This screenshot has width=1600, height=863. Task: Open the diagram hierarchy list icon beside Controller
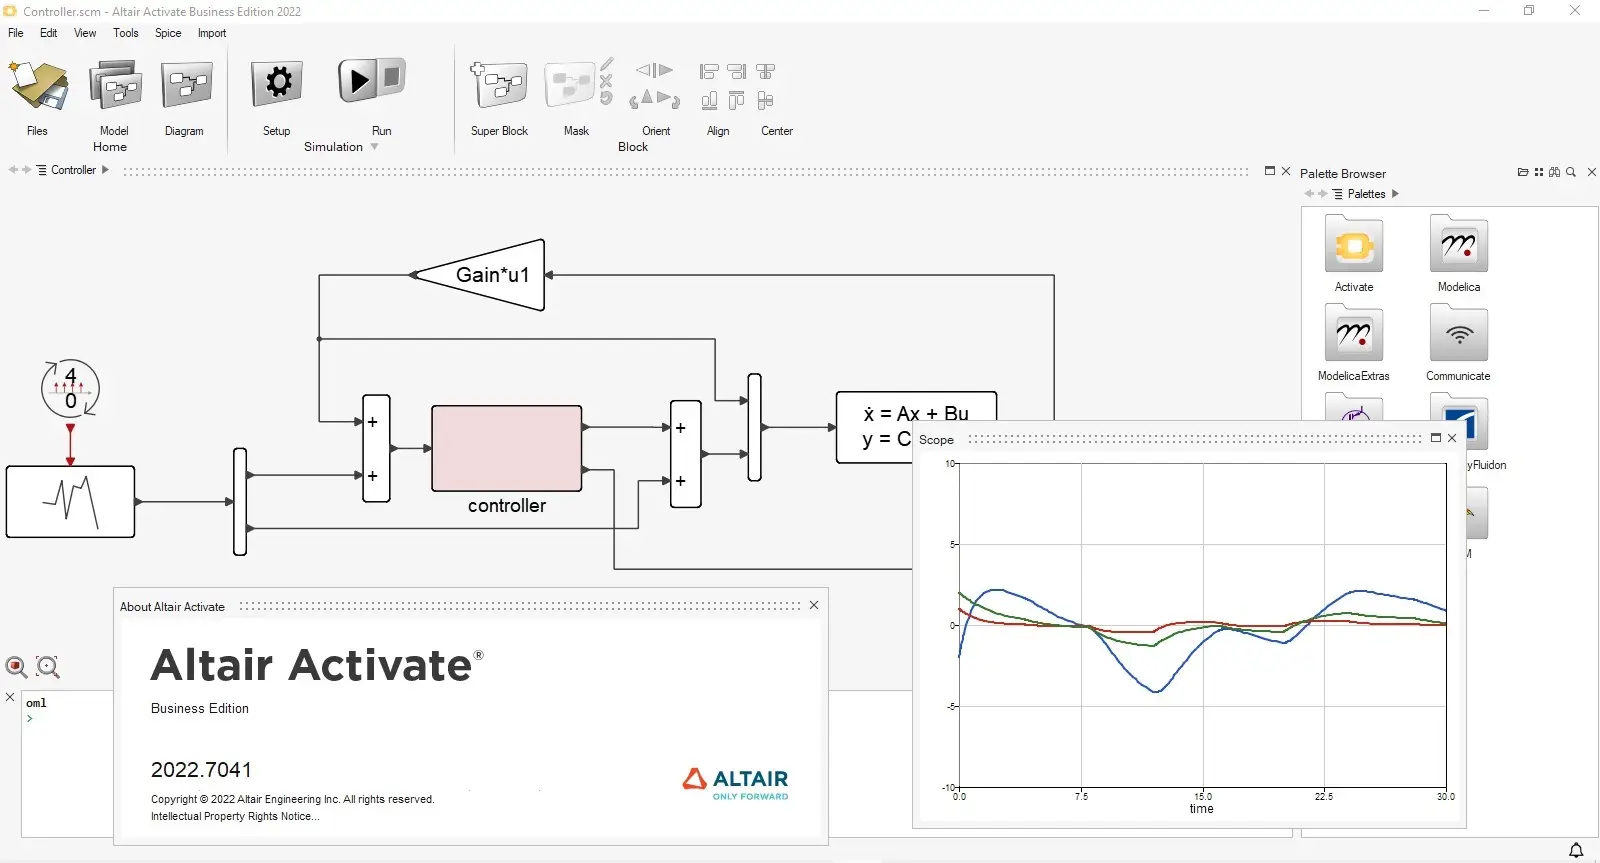click(42, 170)
